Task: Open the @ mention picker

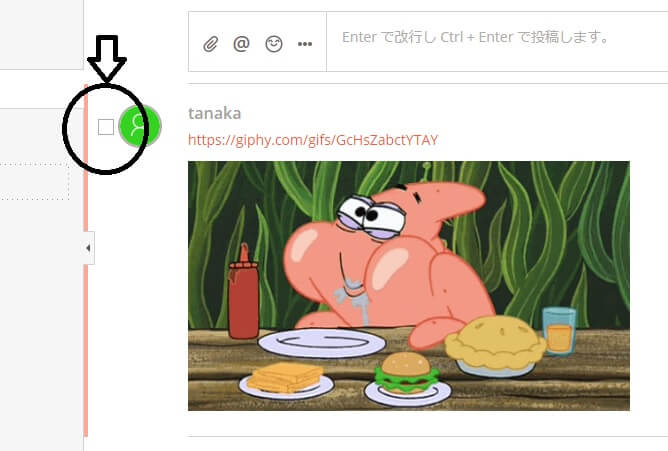Action: coord(242,43)
